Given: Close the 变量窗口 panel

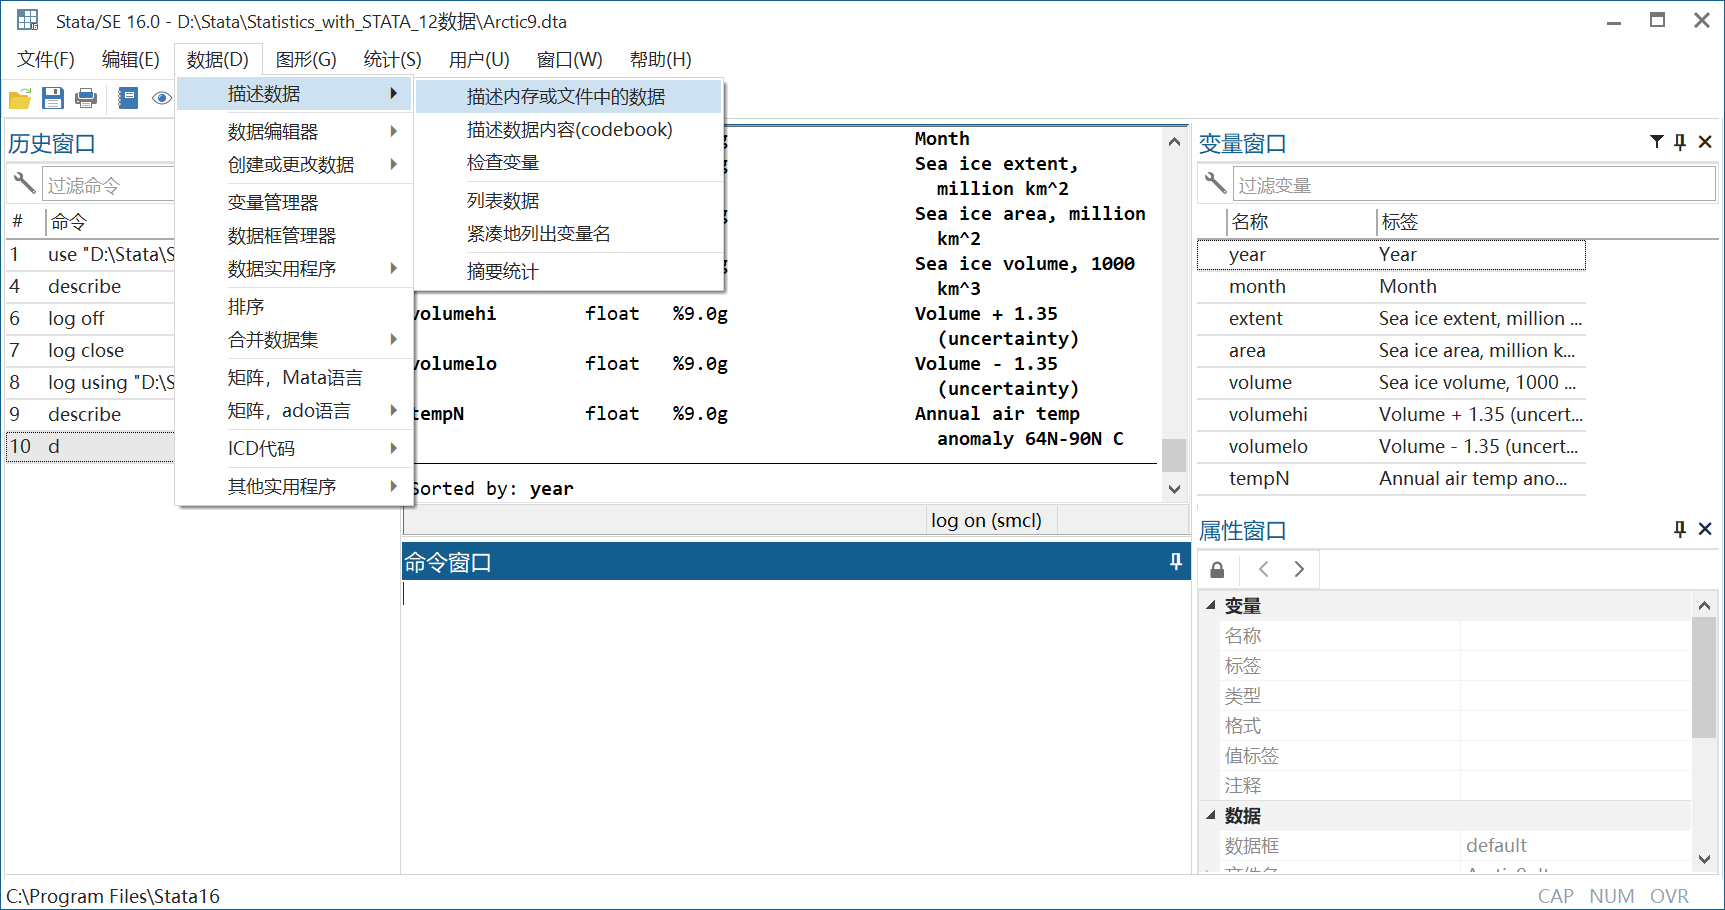Looking at the screenshot, I should pyautogui.click(x=1706, y=142).
